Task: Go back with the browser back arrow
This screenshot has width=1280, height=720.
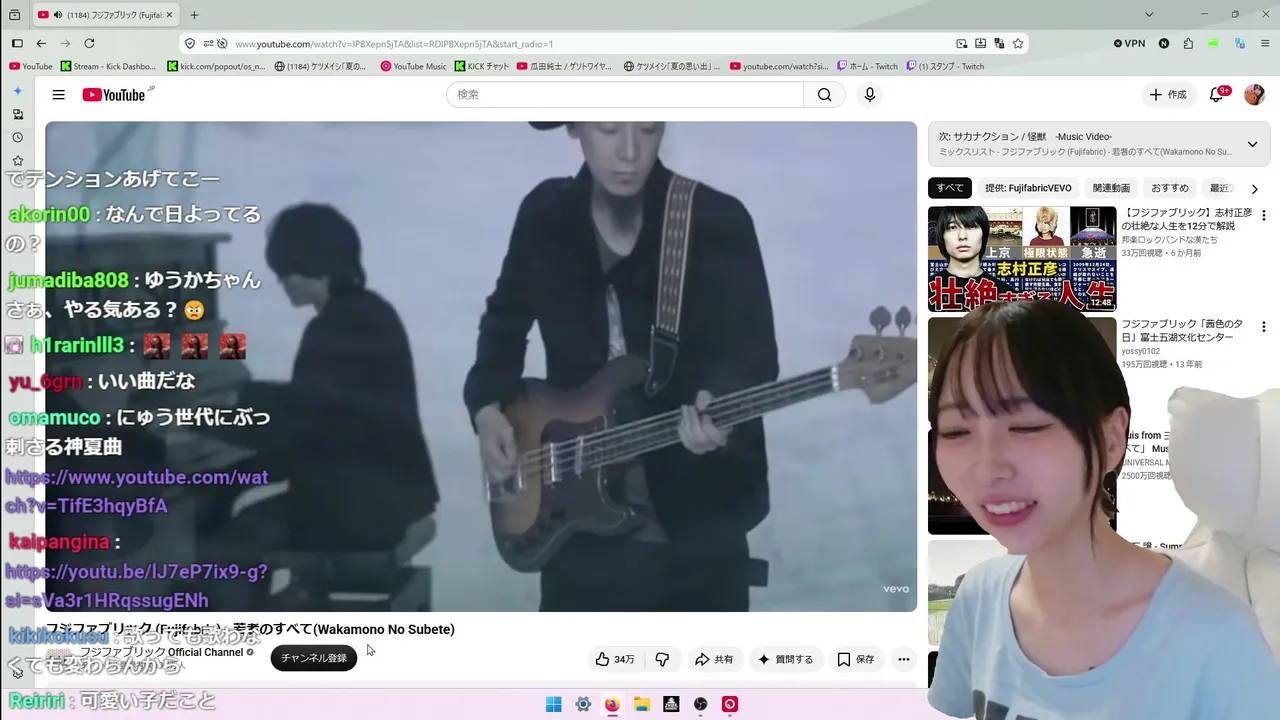Action: (x=41, y=44)
